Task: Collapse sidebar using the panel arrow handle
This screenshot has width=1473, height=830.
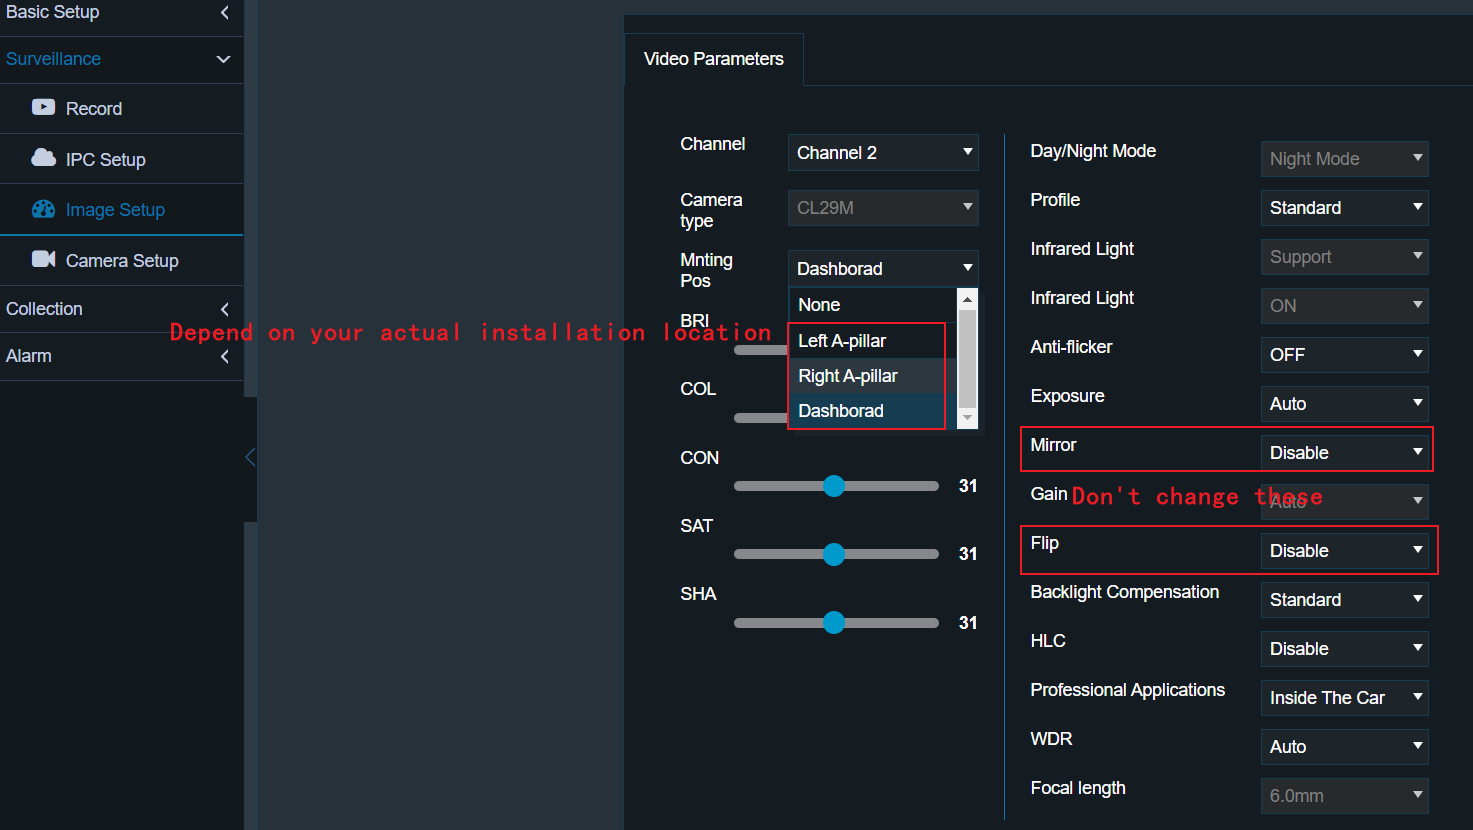Action: click(250, 458)
